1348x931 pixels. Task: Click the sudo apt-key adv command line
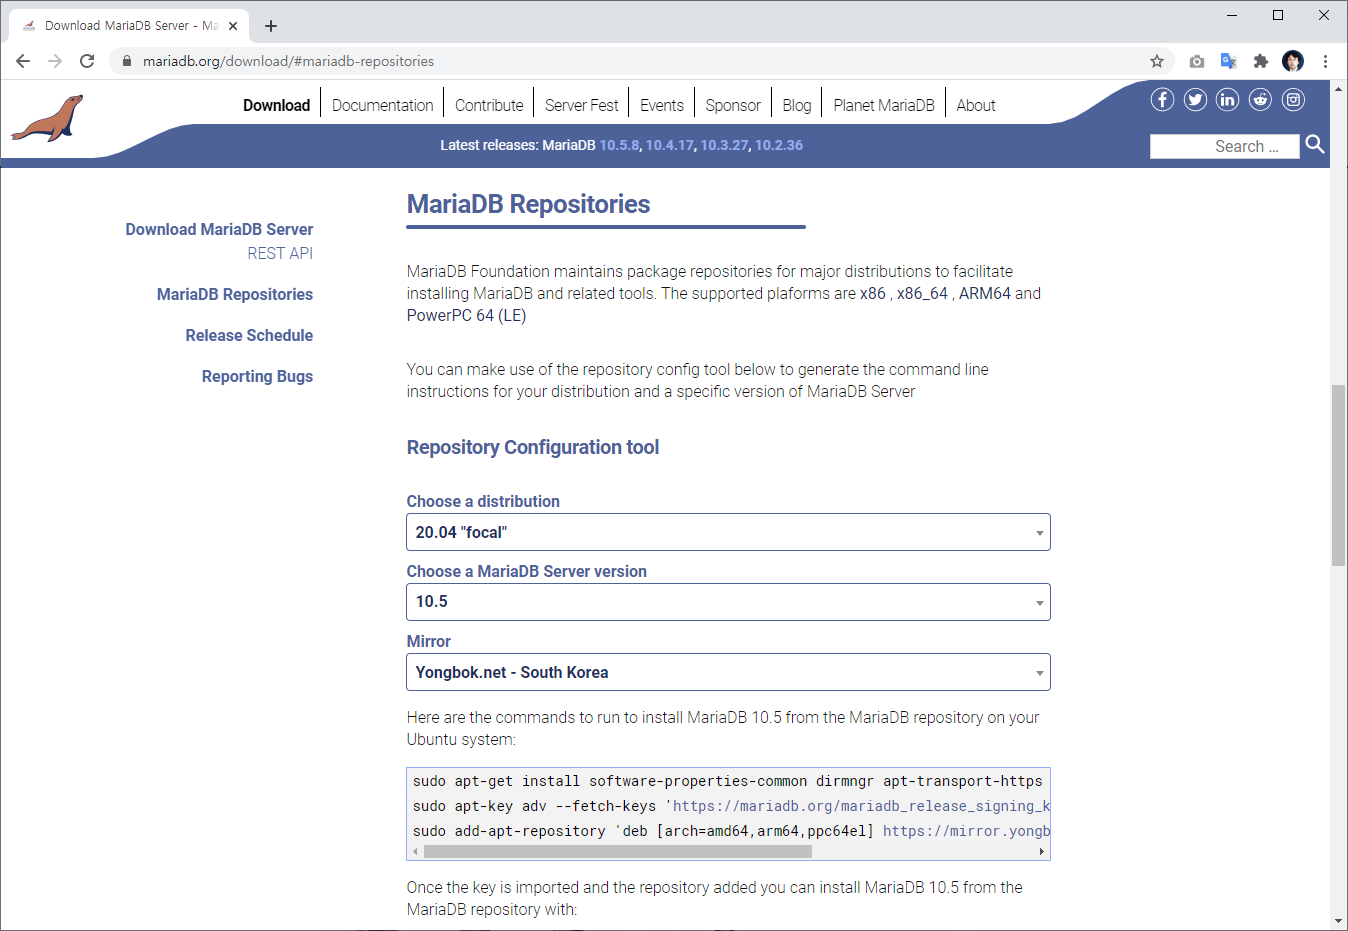tap(731, 806)
